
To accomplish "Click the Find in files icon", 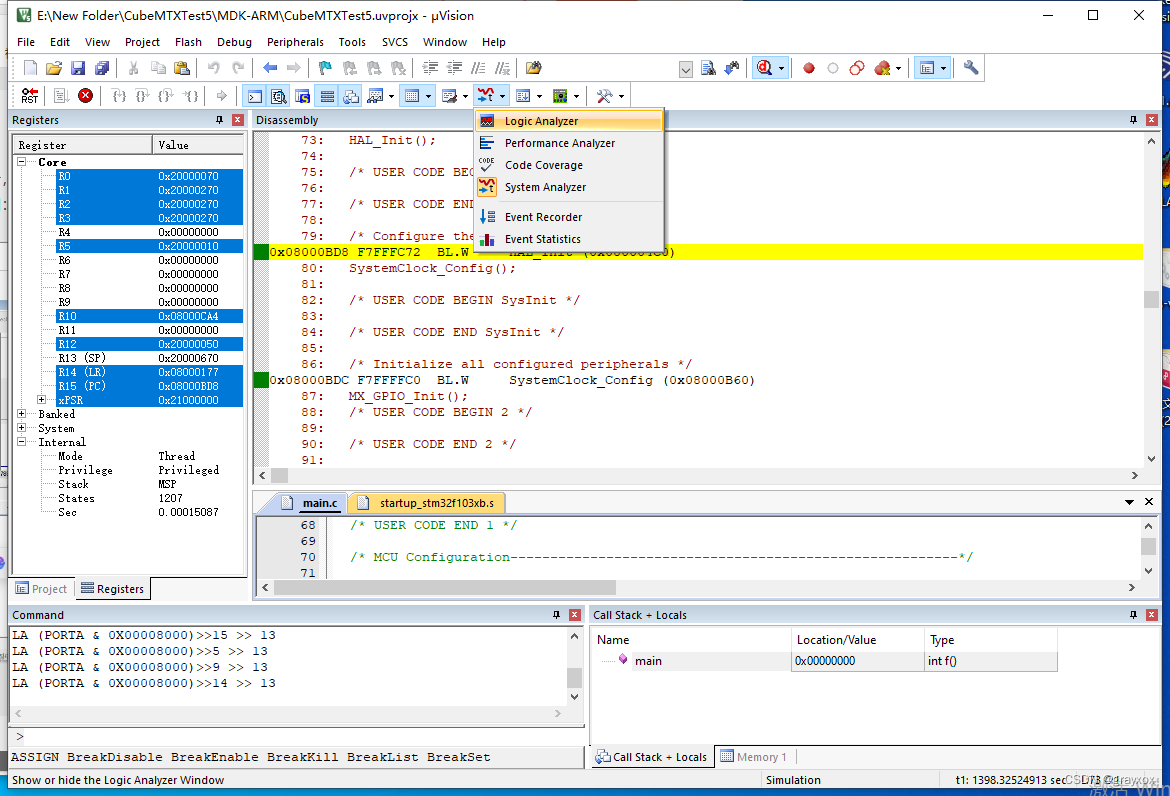I will pyautogui.click(x=534, y=68).
